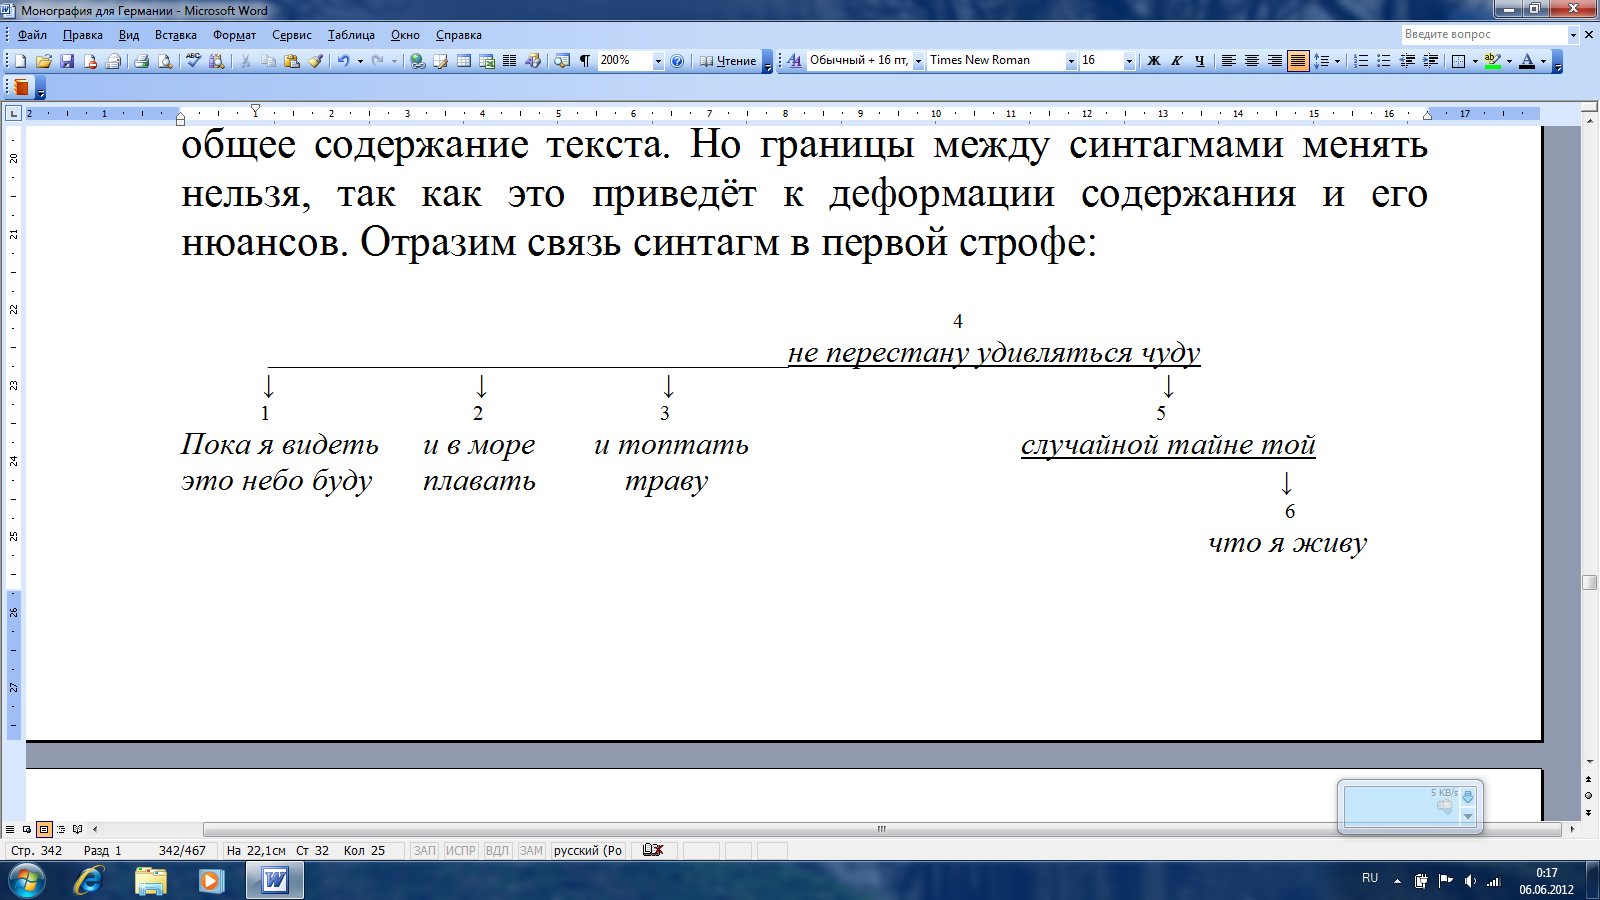
Task: Center the paragraph text
Action: [1252, 61]
